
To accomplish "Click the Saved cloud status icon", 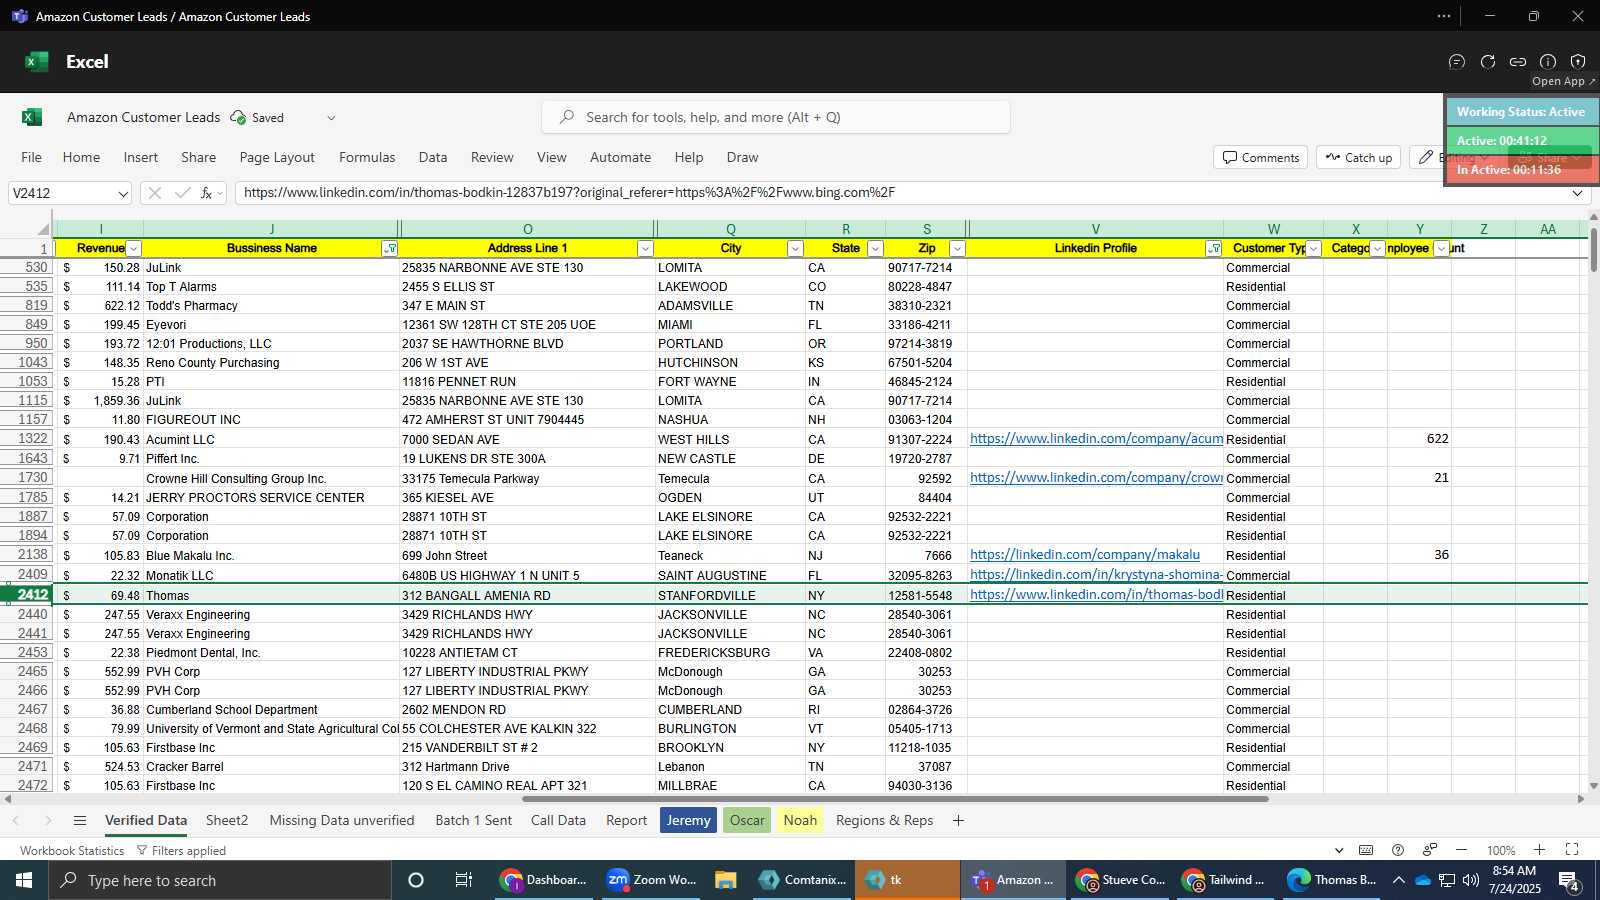I will [238, 117].
